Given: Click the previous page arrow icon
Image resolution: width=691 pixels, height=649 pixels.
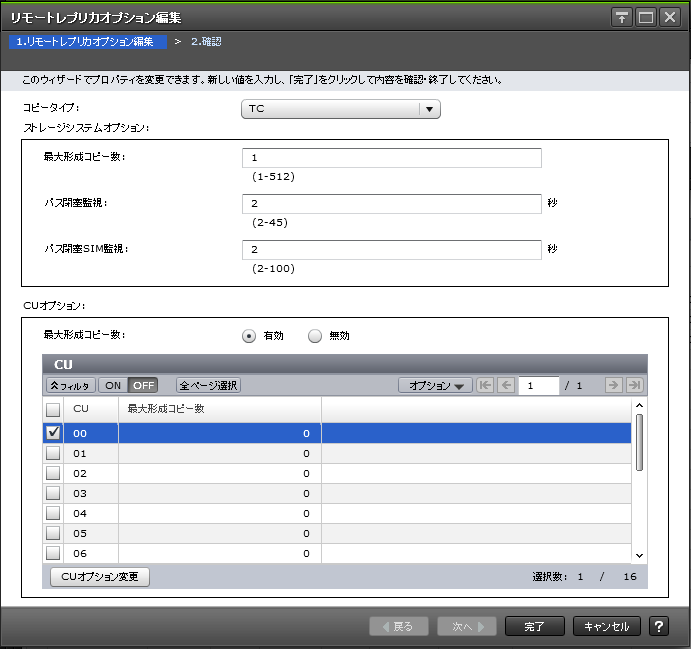Looking at the screenshot, I should pos(506,385).
